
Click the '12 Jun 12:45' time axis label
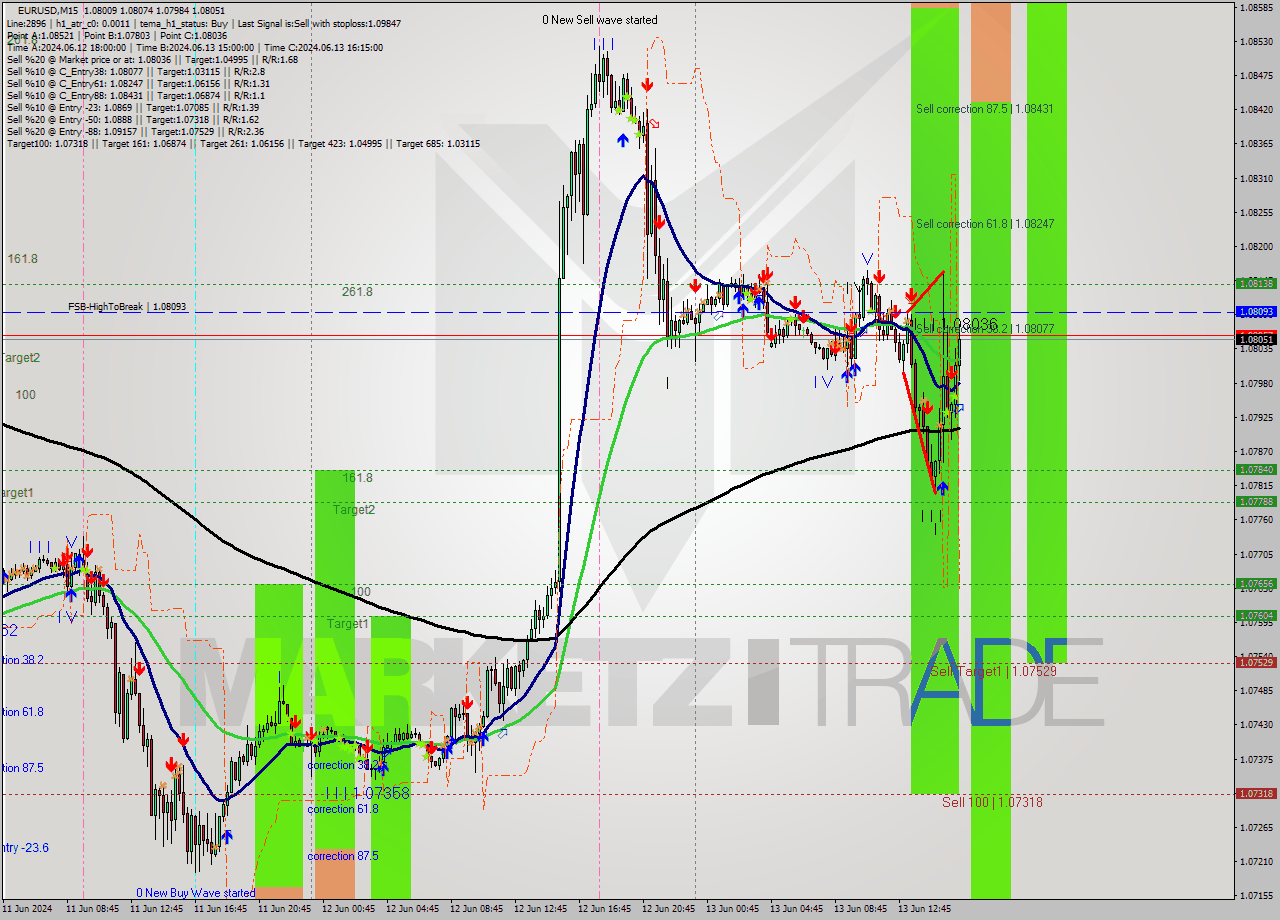pyautogui.click(x=541, y=910)
